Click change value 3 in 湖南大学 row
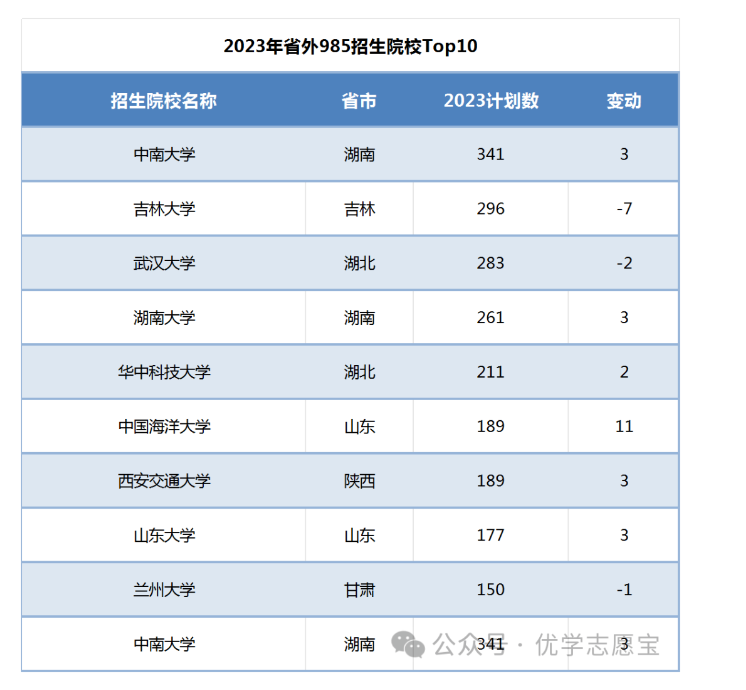 click(x=624, y=317)
